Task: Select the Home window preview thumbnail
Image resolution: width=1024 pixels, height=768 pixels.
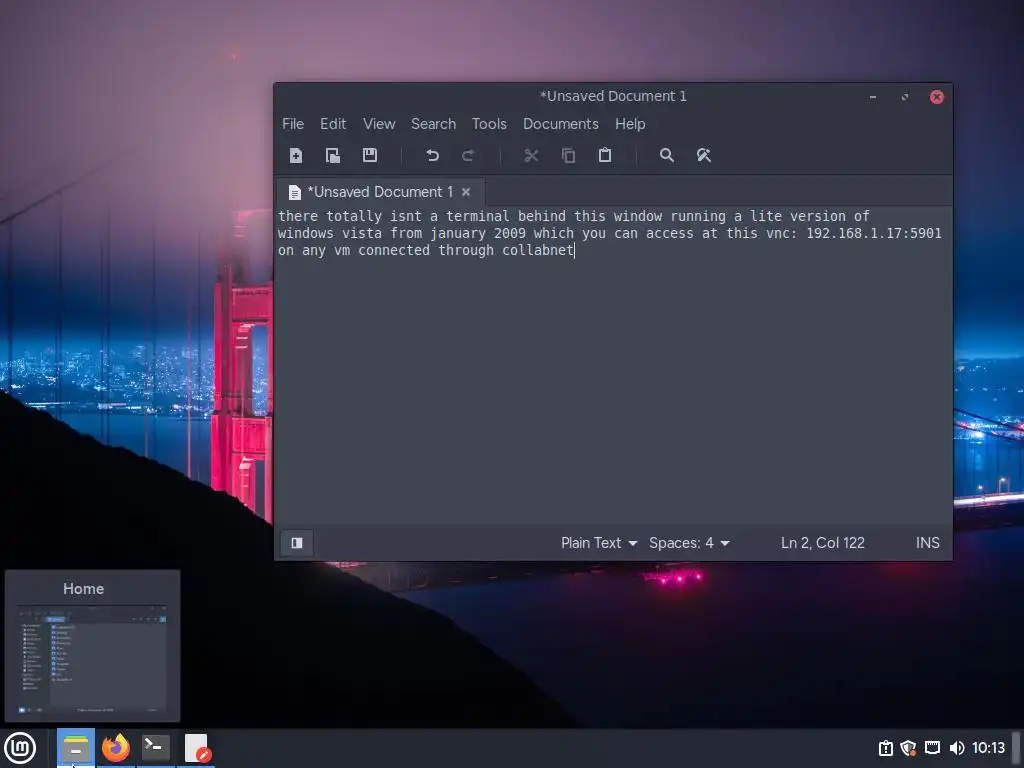Action: click(x=93, y=646)
